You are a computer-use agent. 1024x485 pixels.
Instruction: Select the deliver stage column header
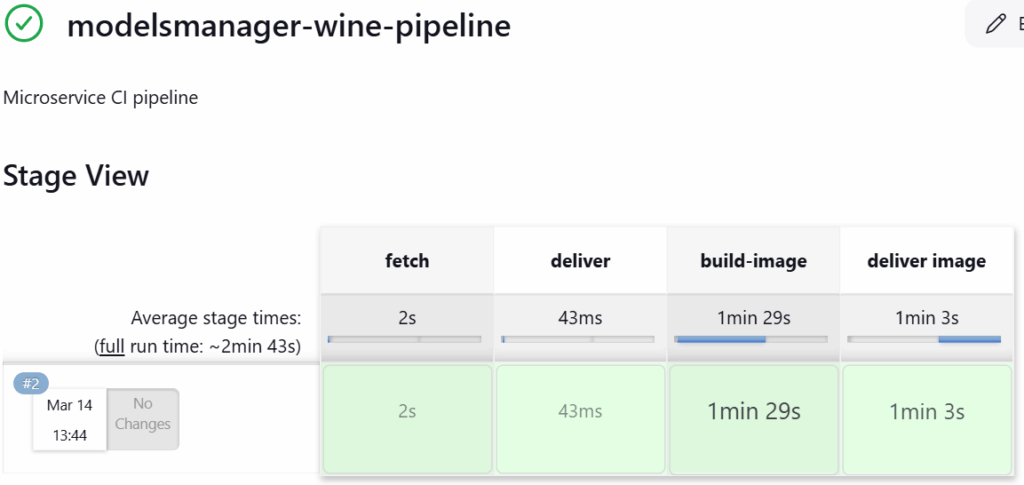[580, 261]
